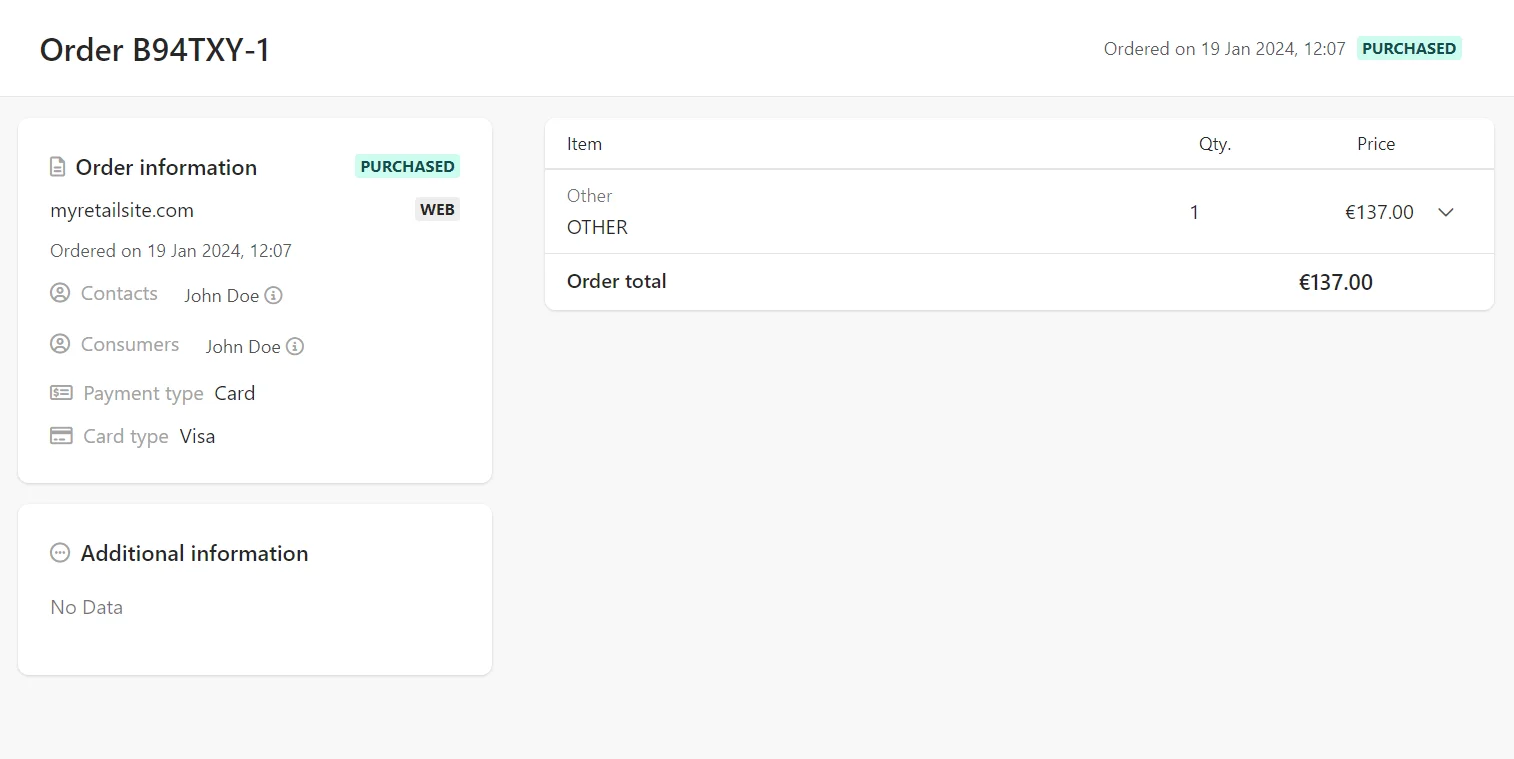Image resolution: width=1514 pixels, height=759 pixels.
Task: Click the No Data text under Additional information
Action: (x=86, y=607)
